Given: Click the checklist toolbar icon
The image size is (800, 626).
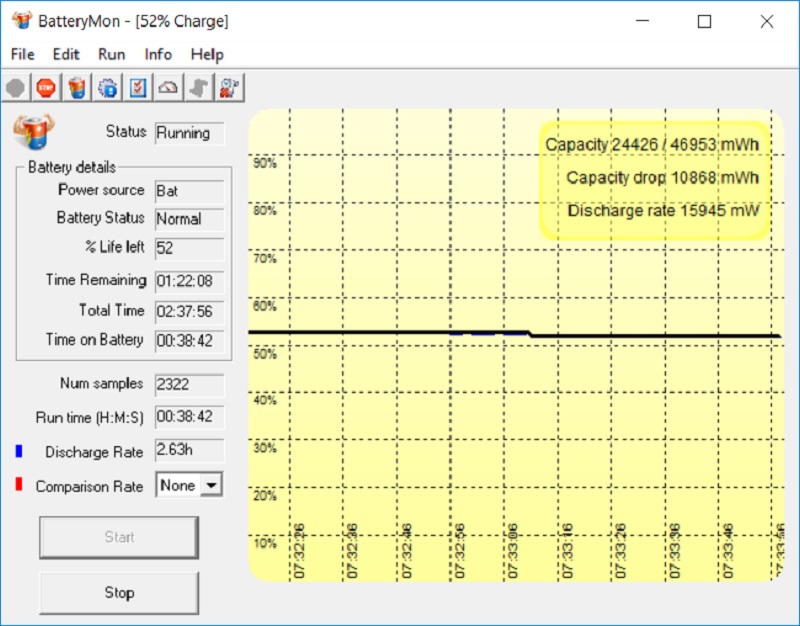Looking at the screenshot, I should click(138, 88).
